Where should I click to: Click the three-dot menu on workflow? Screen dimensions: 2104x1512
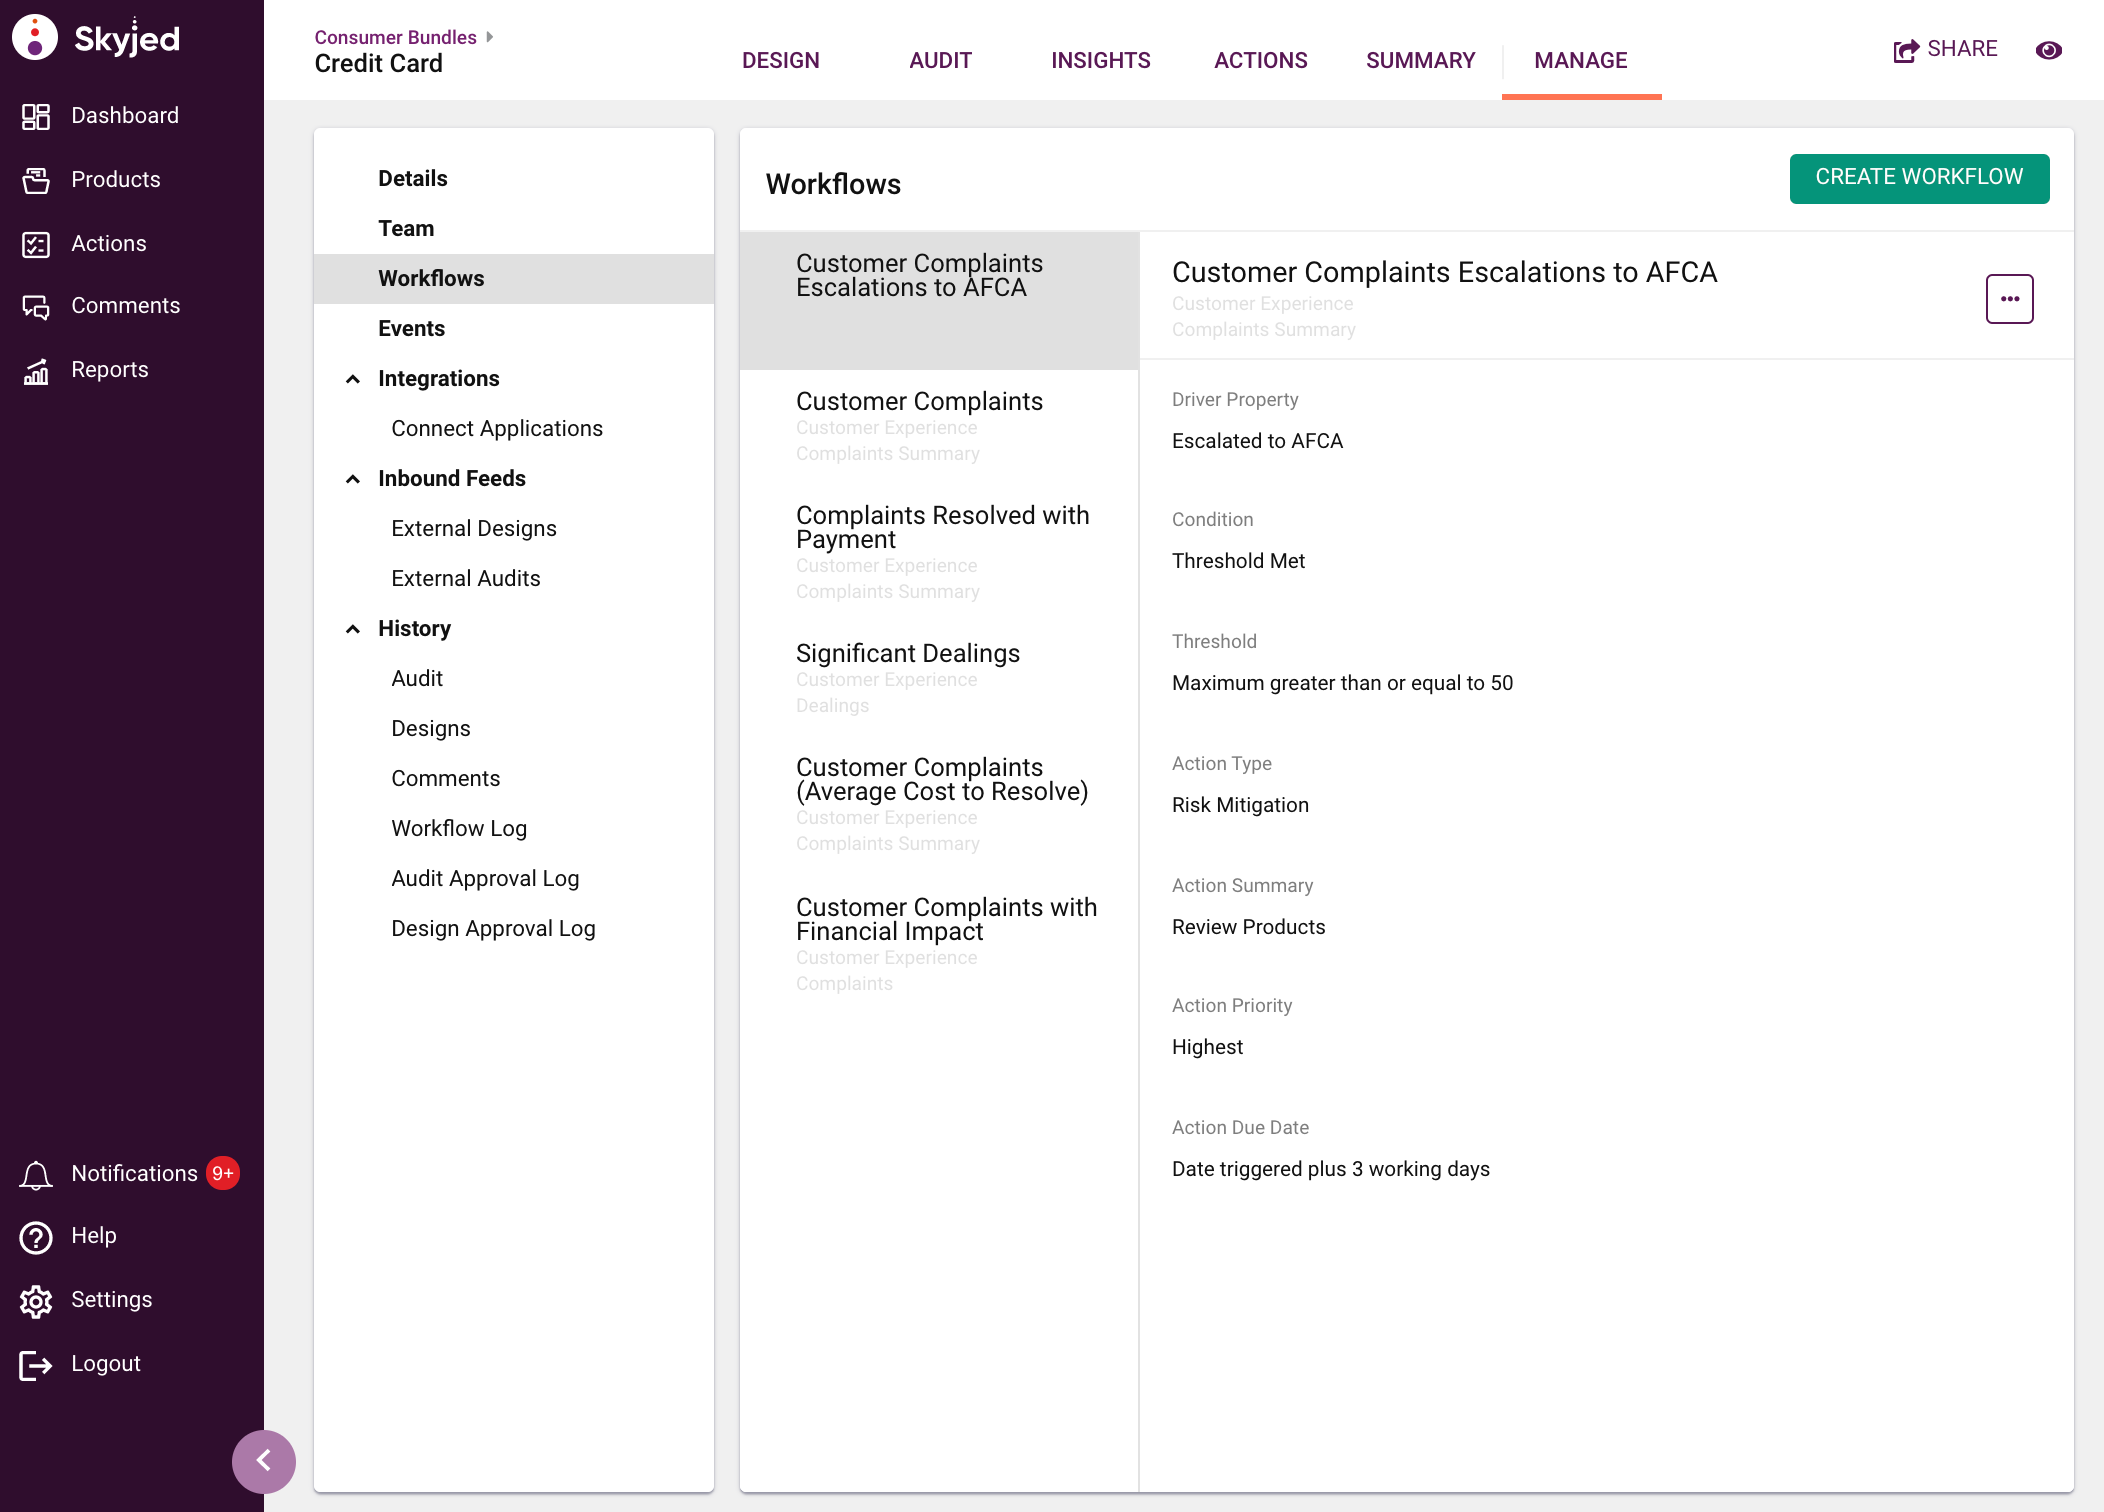[x=2011, y=299]
